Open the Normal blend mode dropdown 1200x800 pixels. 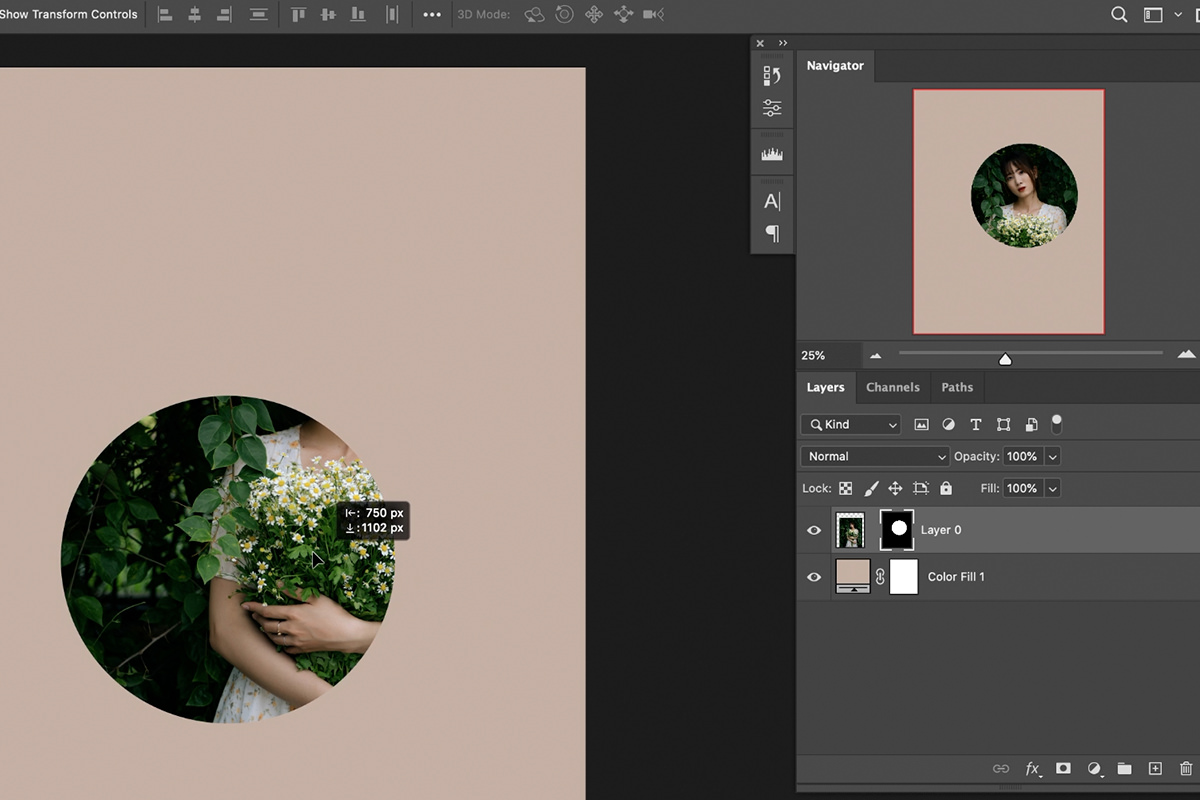[873, 456]
